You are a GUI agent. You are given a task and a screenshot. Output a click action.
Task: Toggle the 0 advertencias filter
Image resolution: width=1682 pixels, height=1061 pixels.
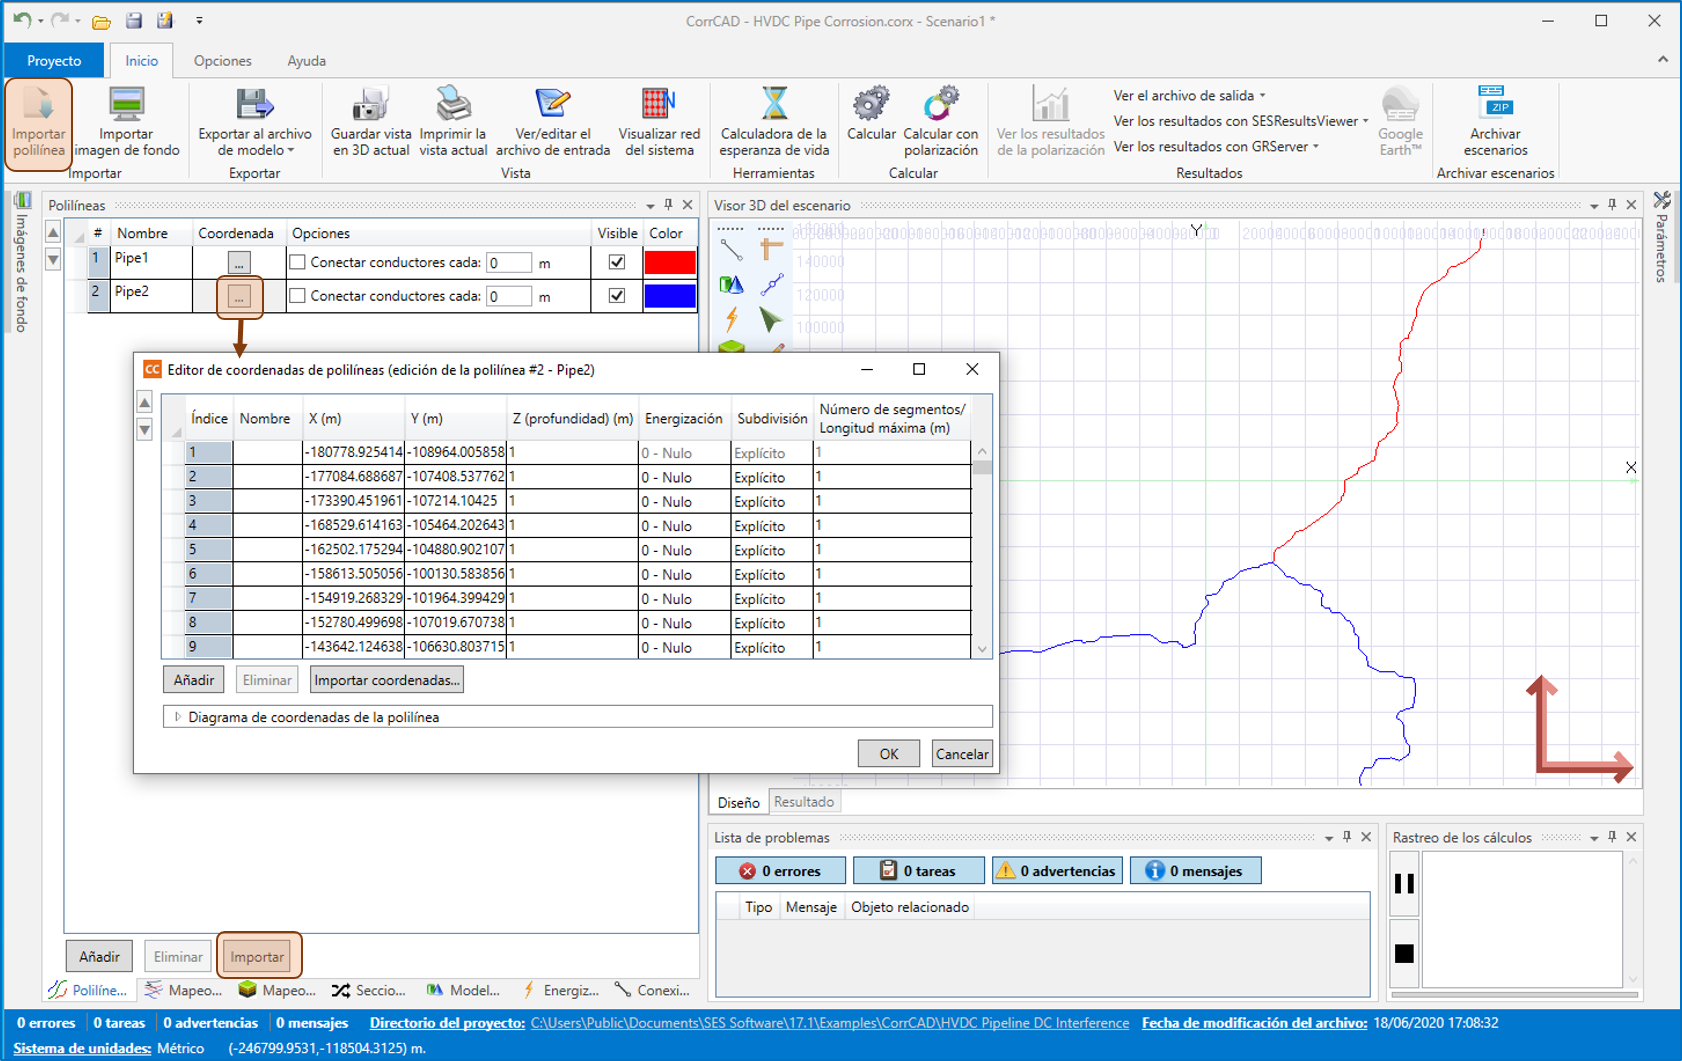click(1057, 871)
